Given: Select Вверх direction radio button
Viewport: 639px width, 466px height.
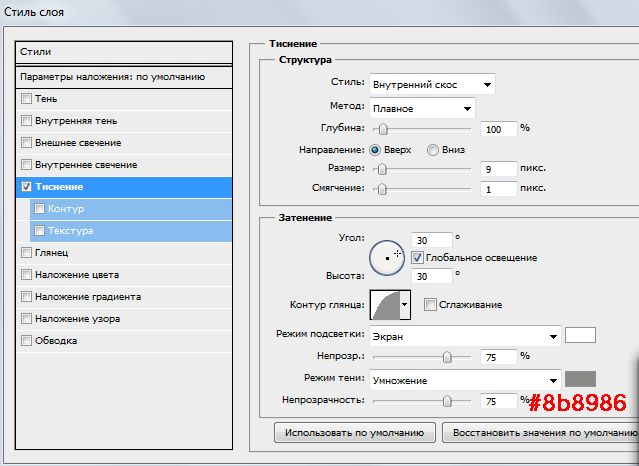Looking at the screenshot, I should pyautogui.click(x=375, y=150).
